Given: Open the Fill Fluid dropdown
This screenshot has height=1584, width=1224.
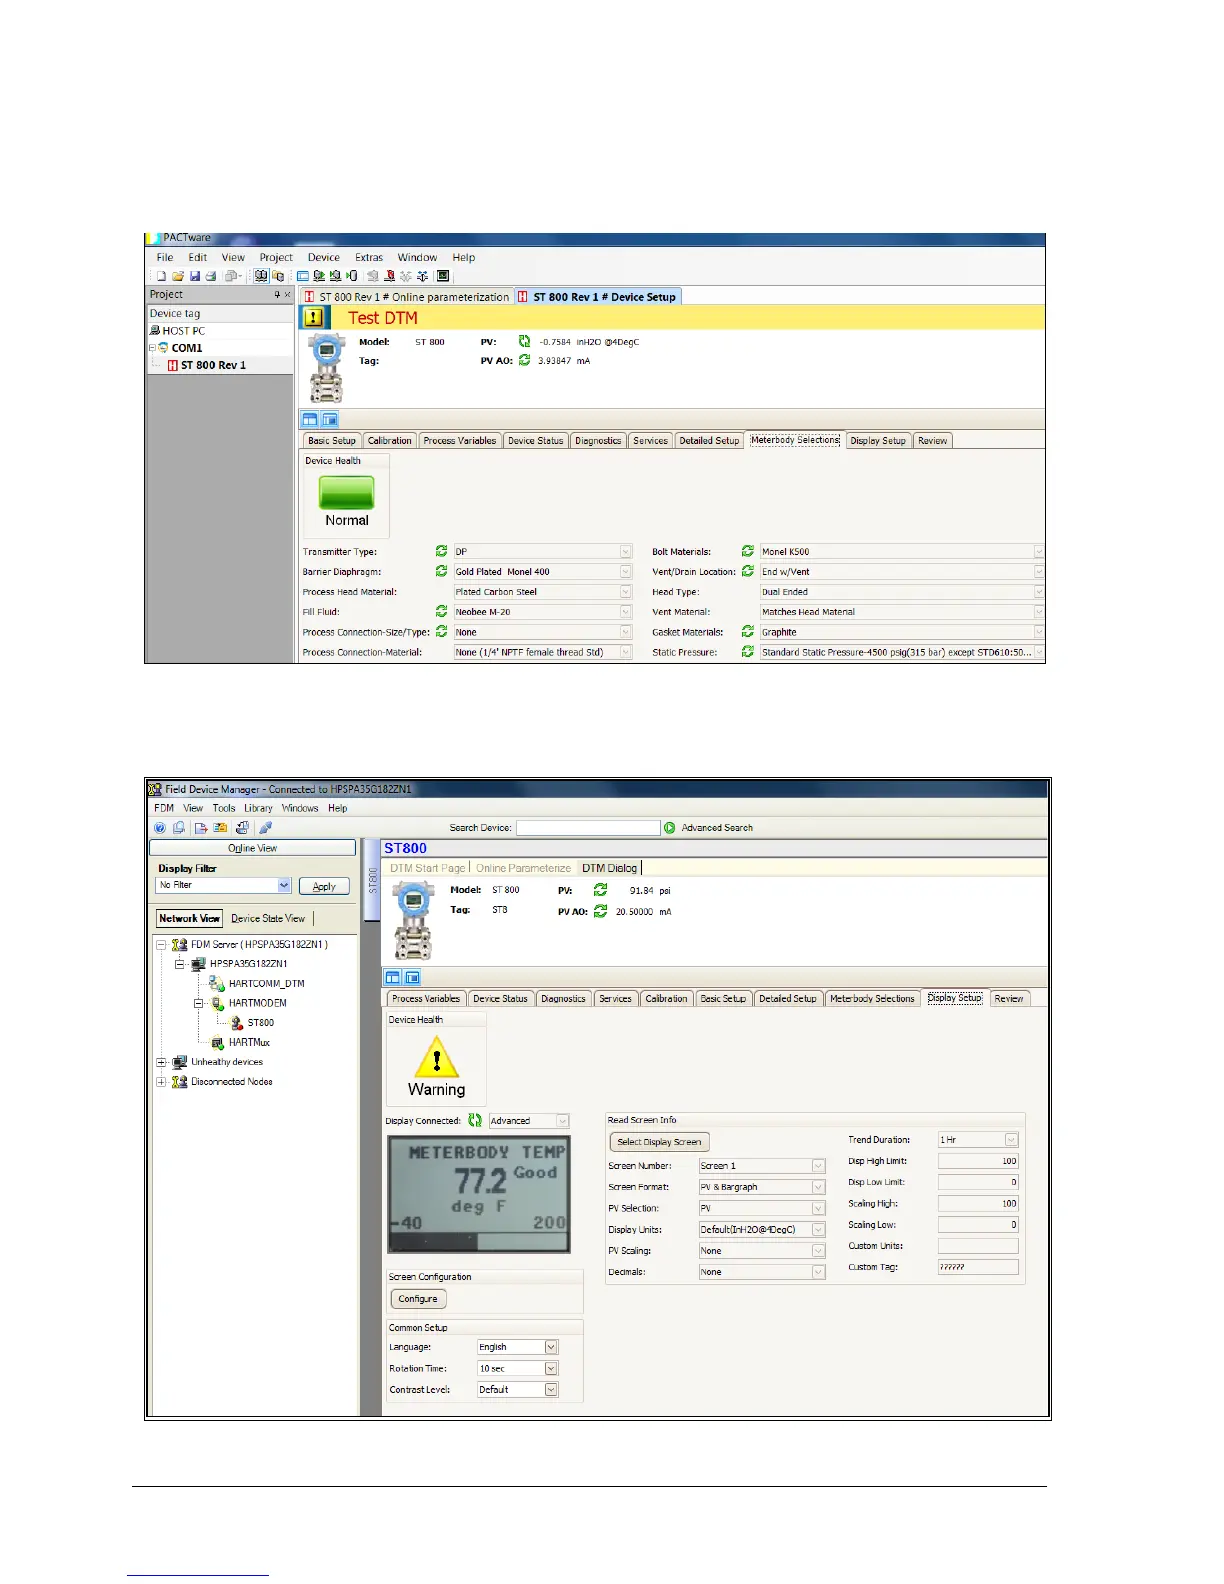Looking at the screenshot, I should [626, 612].
